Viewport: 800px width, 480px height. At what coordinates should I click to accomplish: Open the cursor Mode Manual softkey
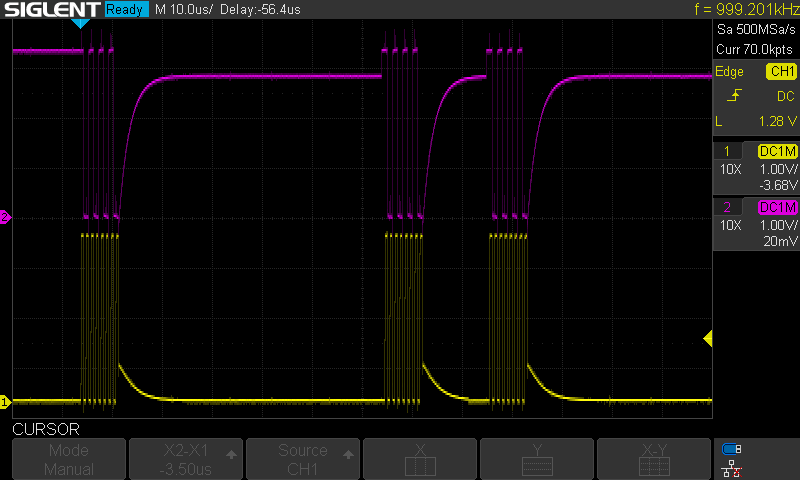tap(69, 459)
